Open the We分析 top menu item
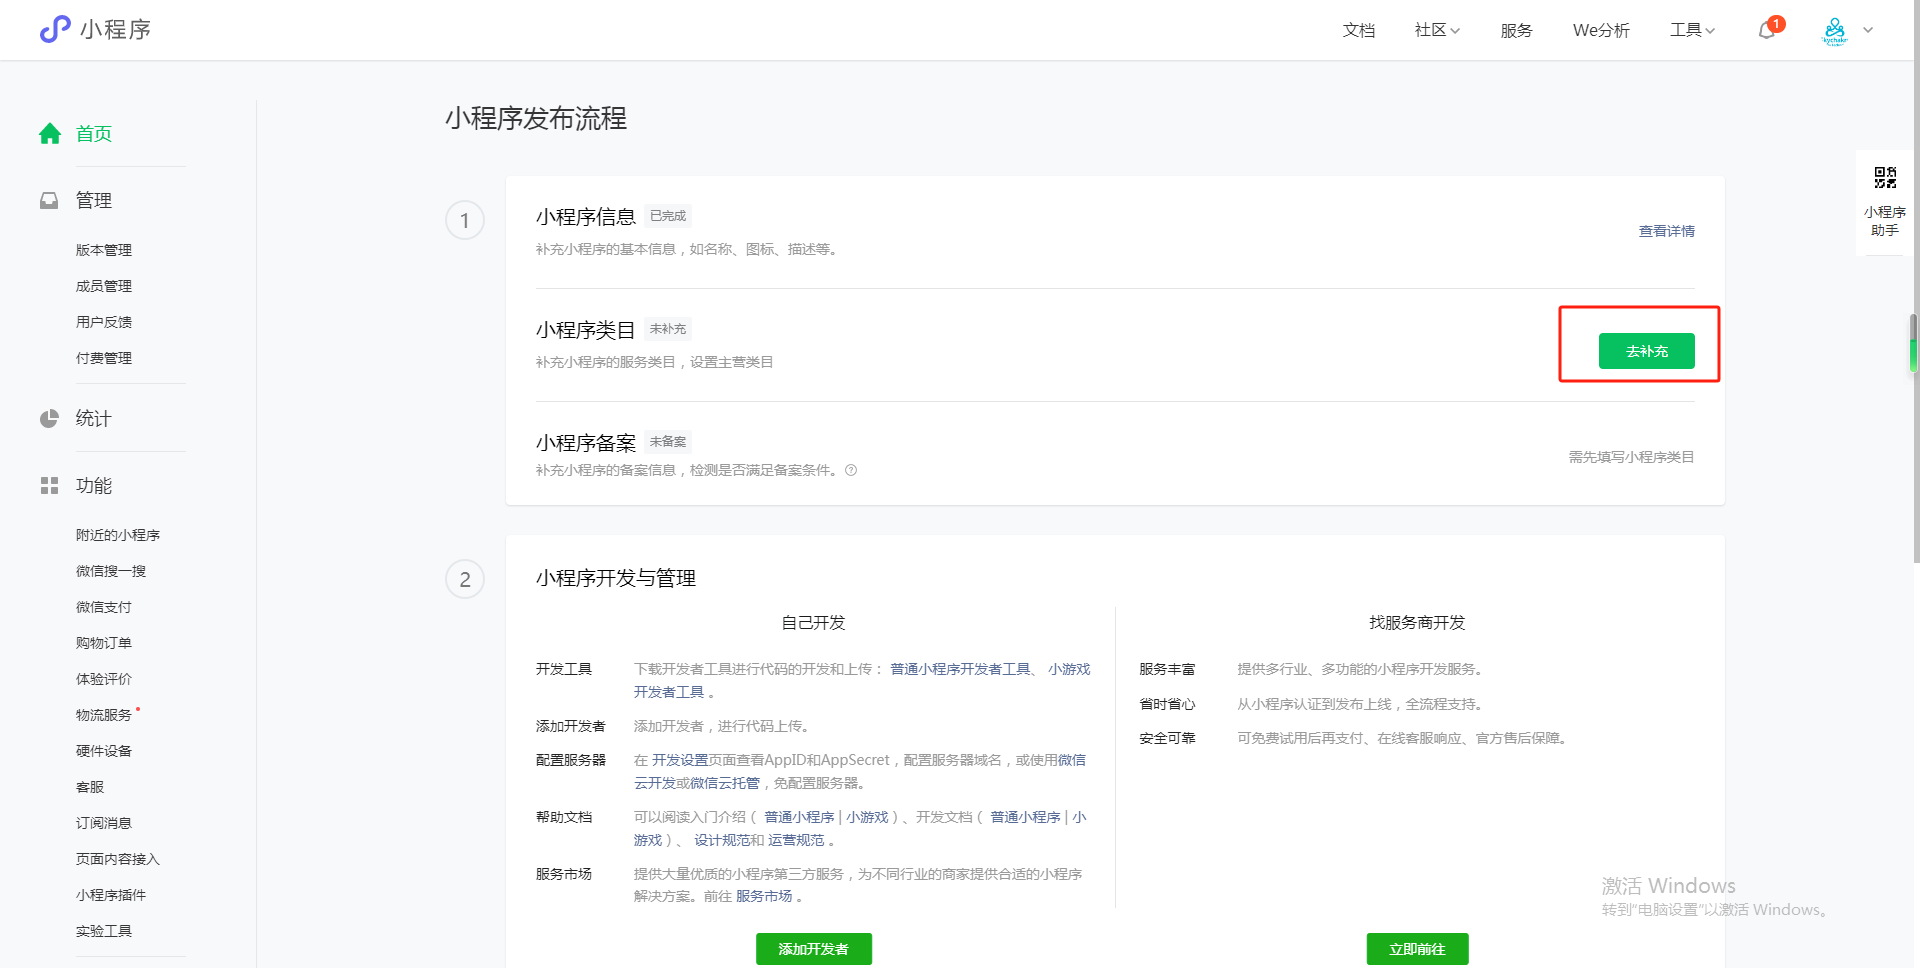 (1600, 30)
